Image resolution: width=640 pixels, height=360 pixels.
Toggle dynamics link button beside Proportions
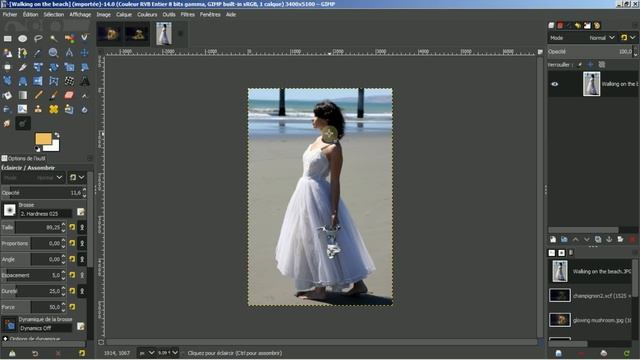pyautogui.click(x=82, y=243)
